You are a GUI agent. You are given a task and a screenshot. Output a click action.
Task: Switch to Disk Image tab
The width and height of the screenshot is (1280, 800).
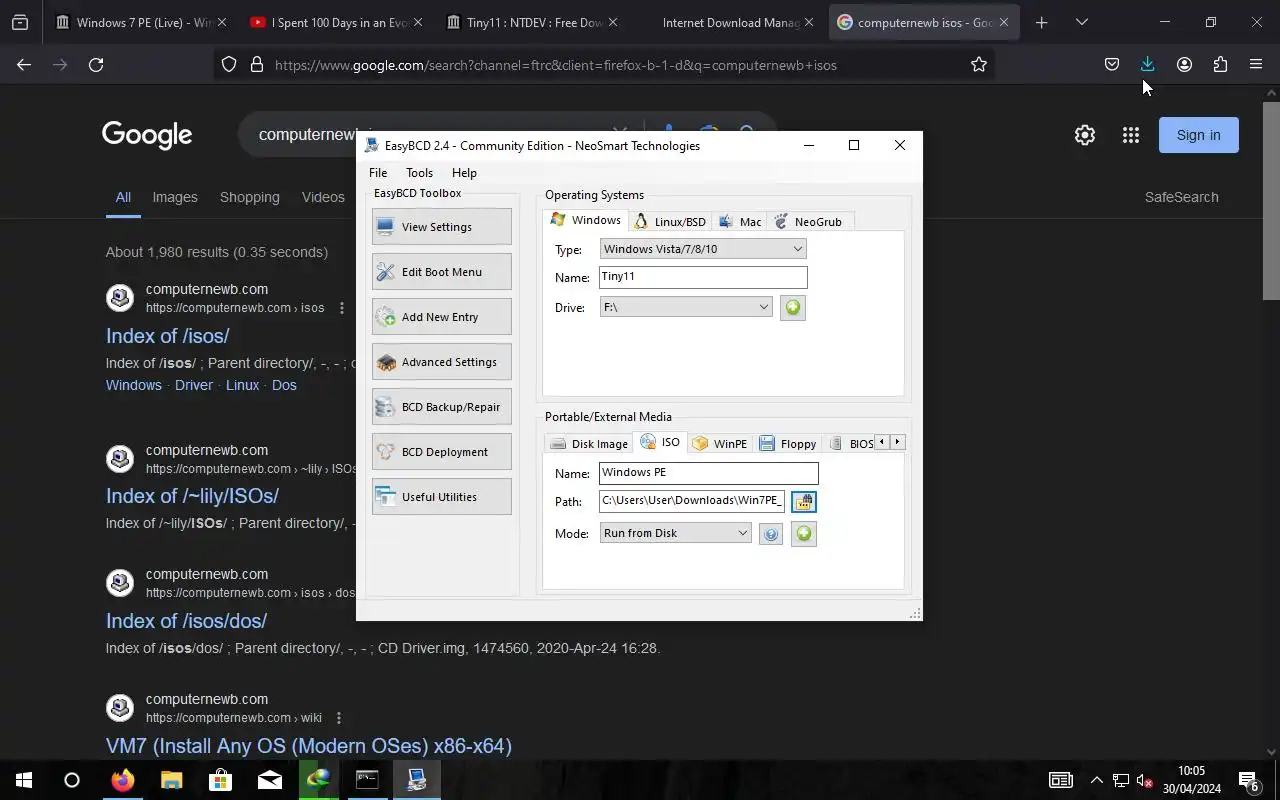(x=589, y=444)
